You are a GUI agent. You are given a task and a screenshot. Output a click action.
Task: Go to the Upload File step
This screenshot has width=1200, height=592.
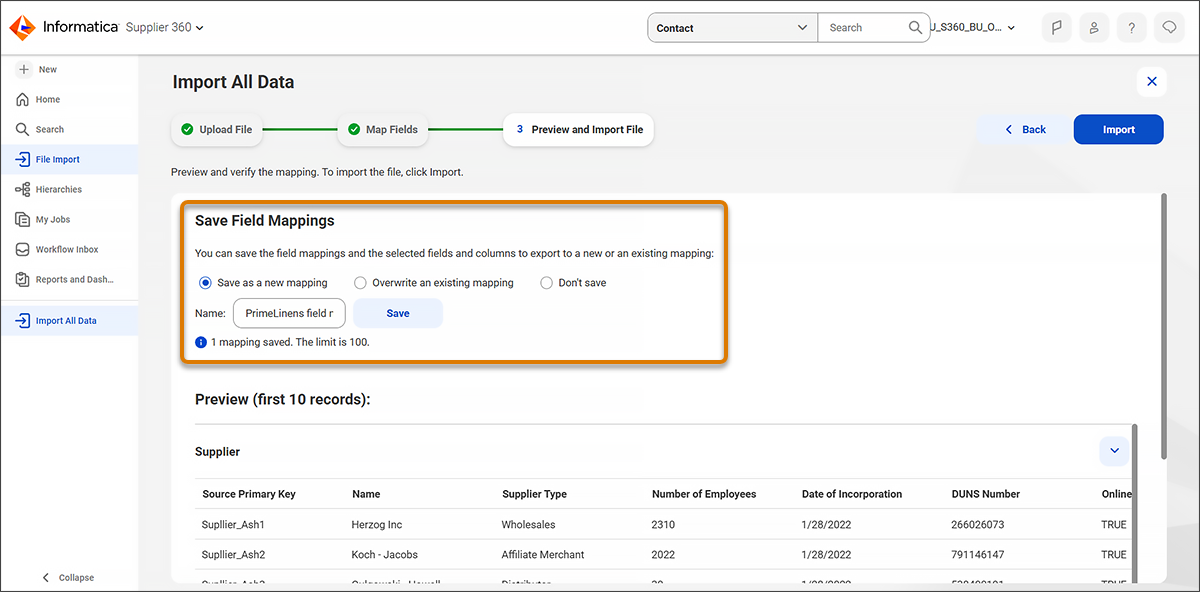tap(217, 129)
